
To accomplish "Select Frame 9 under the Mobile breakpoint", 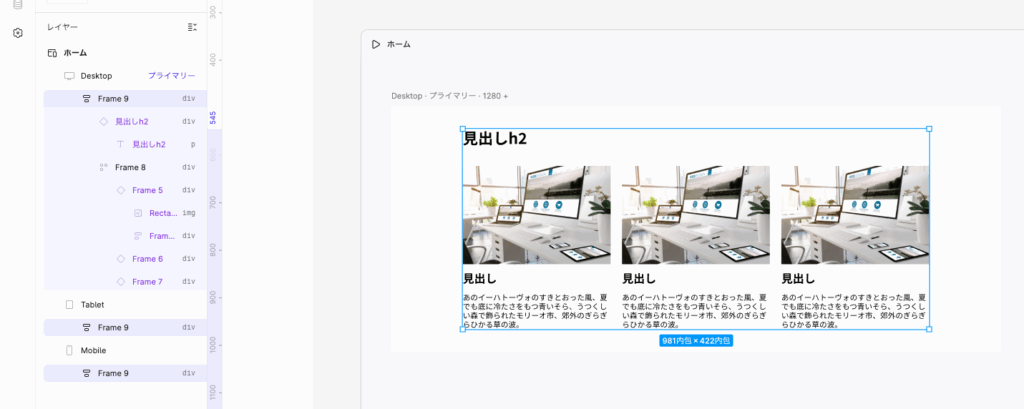I will [x=113, y=373].
